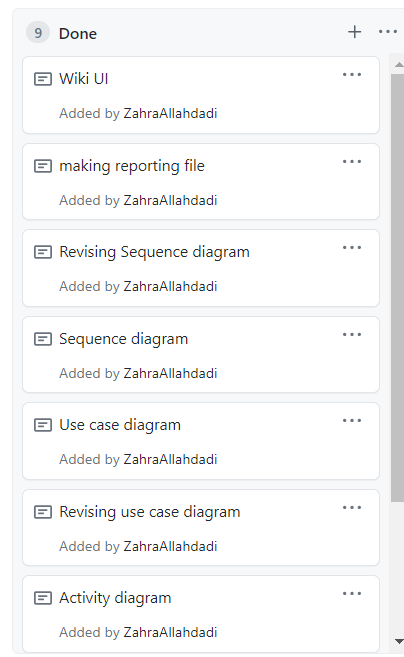Viewport: 404px width, 657px height.
Task: Click the note icon on Wiki UI card
Action: click(43, 79)
